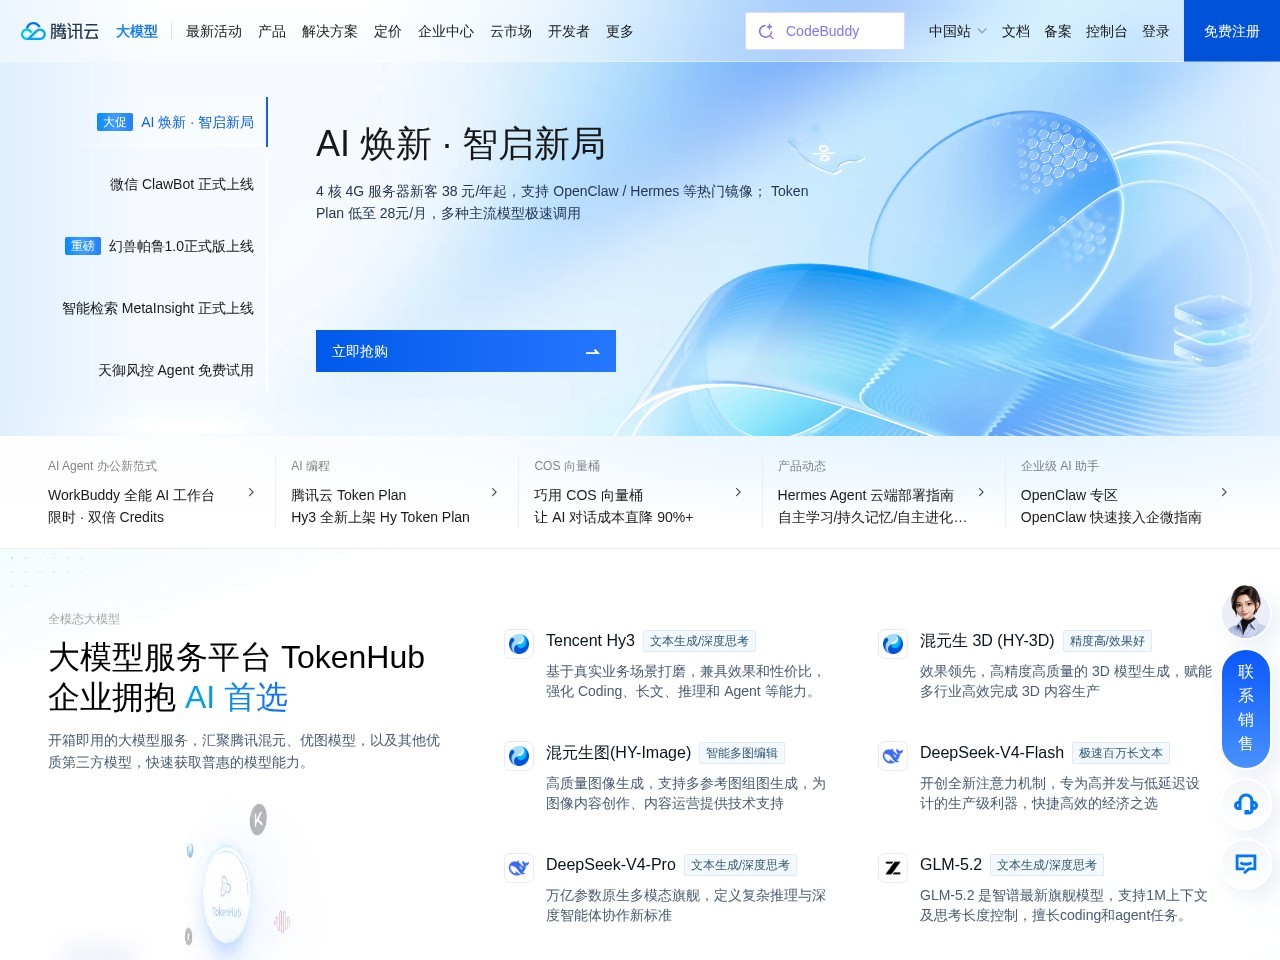Select 微信 ClawBot 正式上线 banner tab

point(182,184)
